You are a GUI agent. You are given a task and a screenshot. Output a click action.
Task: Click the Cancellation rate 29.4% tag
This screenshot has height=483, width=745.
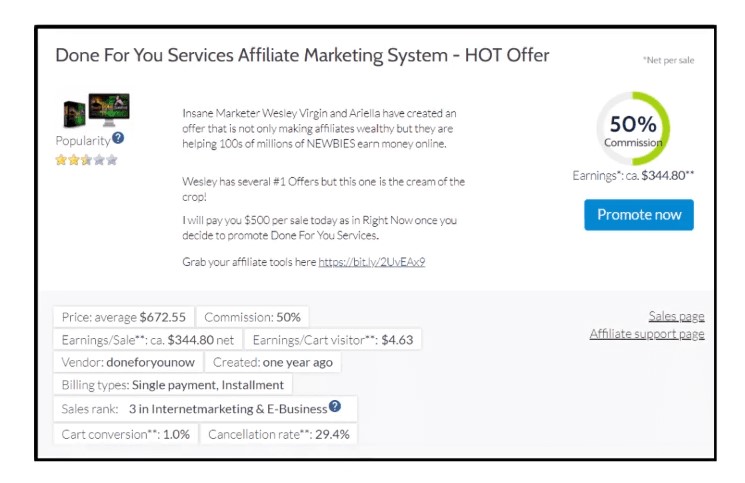point(278,434)
